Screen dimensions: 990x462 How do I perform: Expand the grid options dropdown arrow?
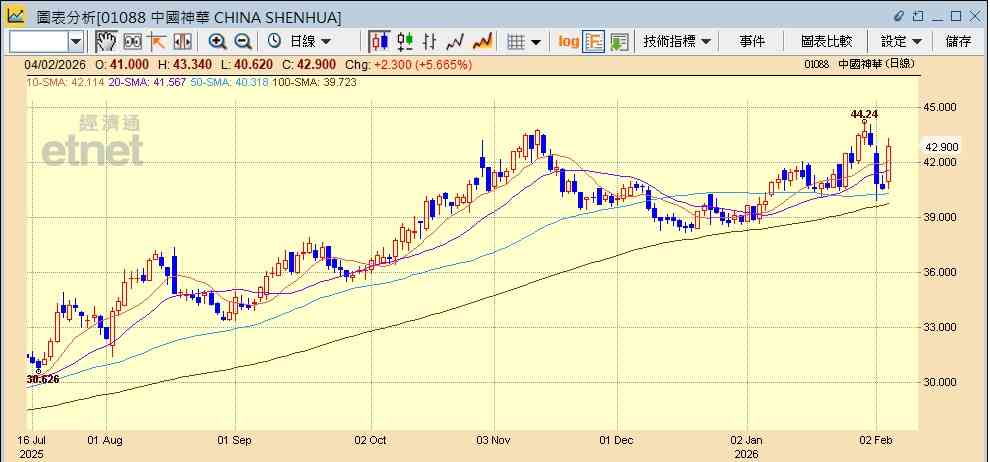click(536, 42)
